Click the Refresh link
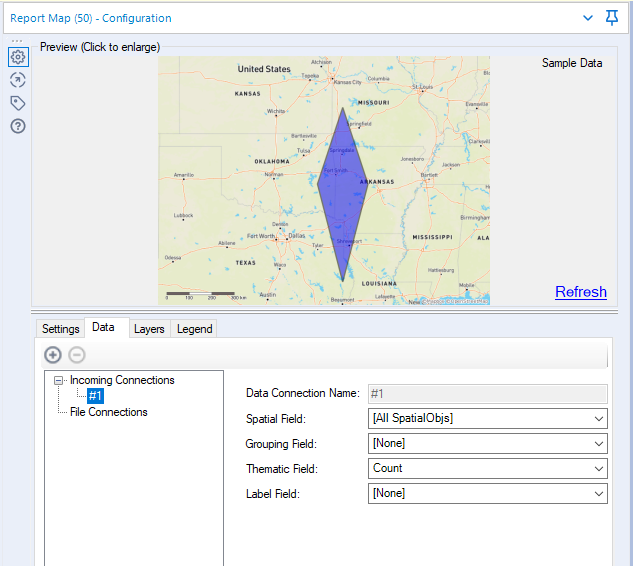Viewport: 633px width, 566px height. [580, 292]
